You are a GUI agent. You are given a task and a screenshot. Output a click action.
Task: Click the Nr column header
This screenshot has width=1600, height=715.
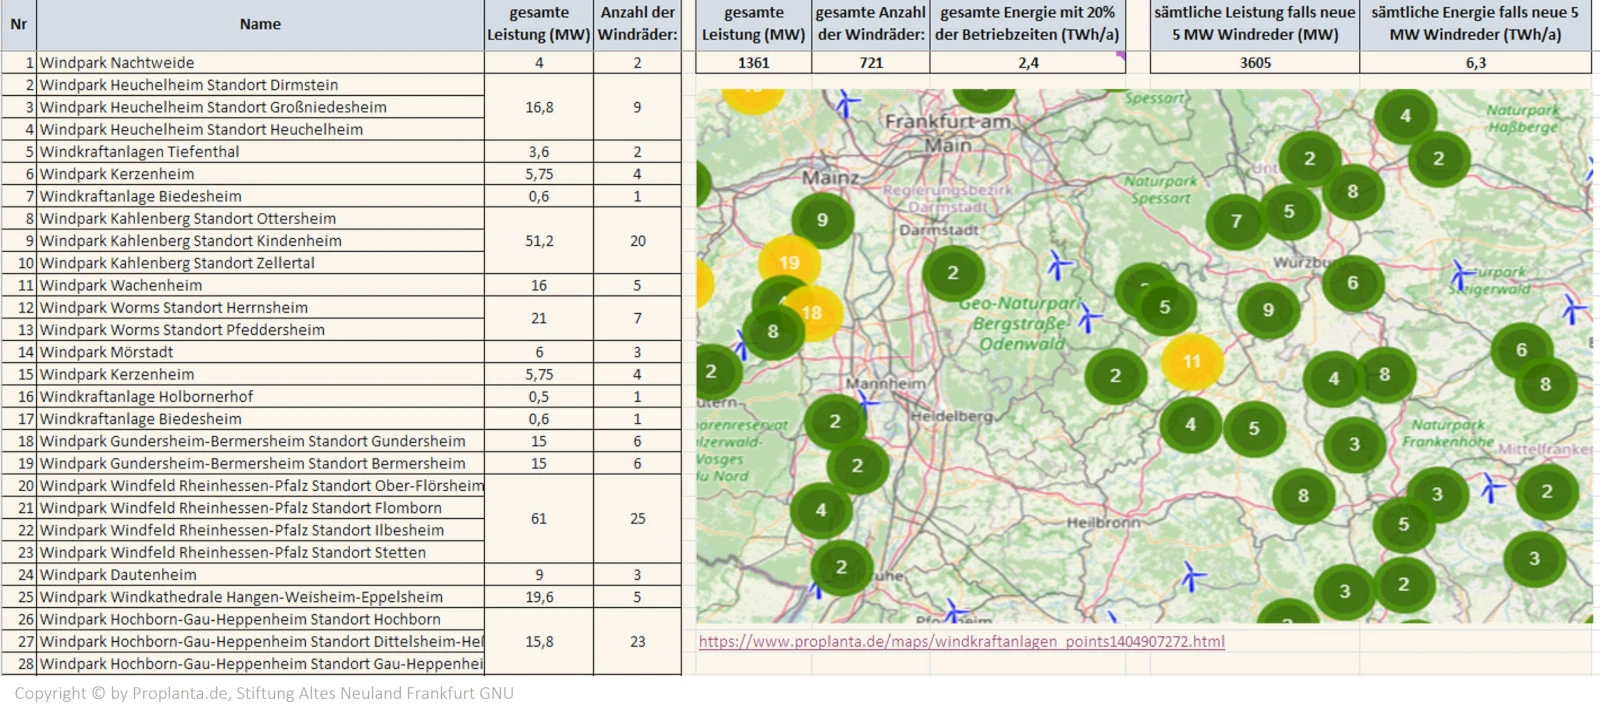coord(19,25)
